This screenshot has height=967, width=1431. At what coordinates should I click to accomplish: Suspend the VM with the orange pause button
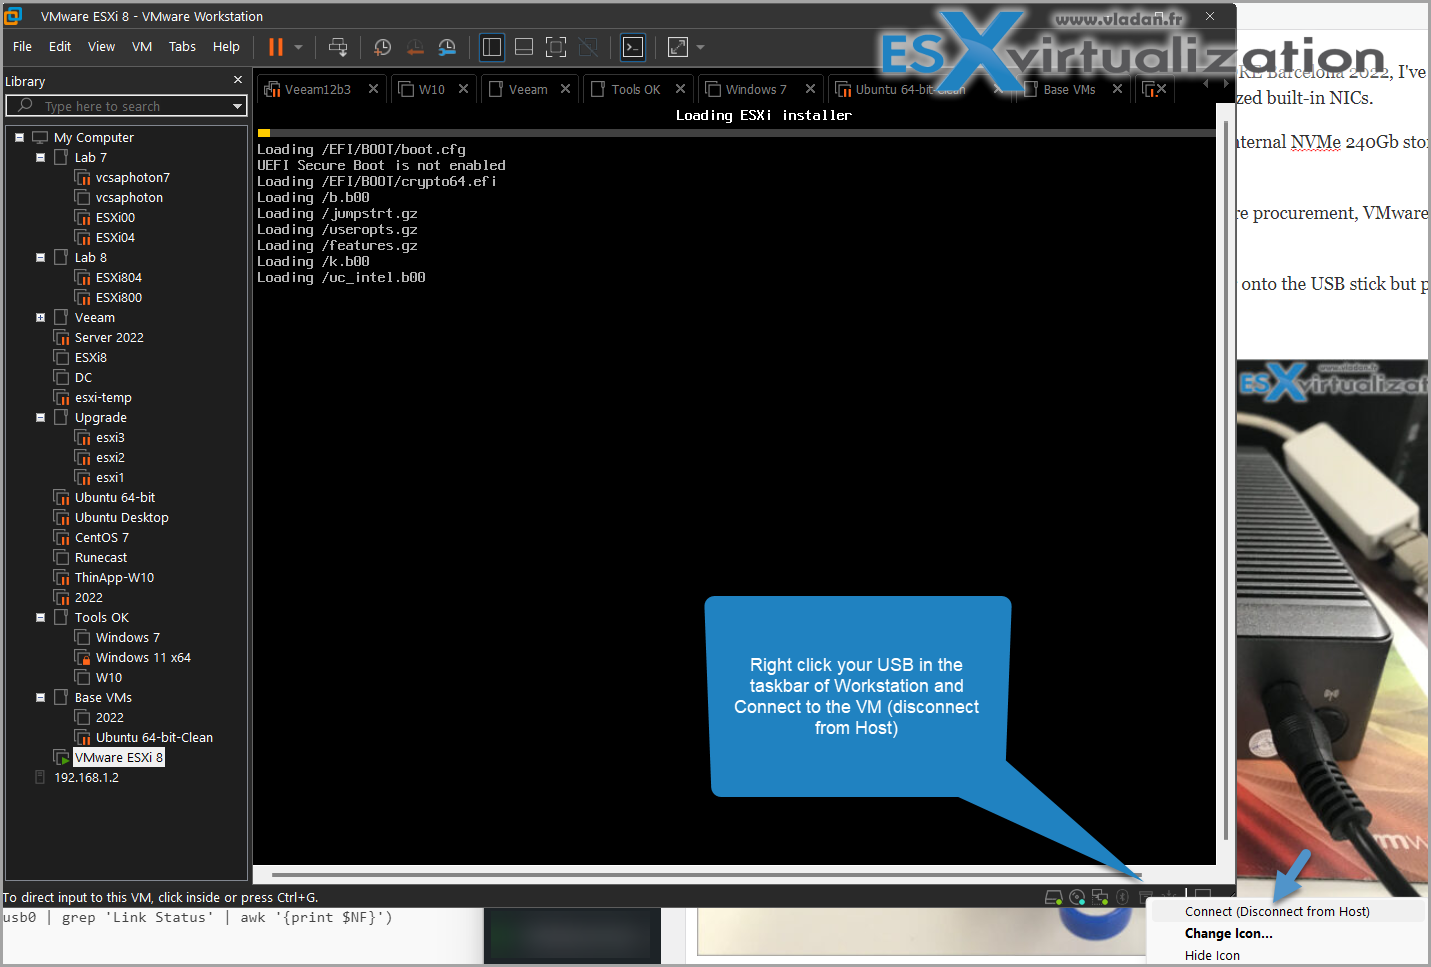click(x=276, y=47)
